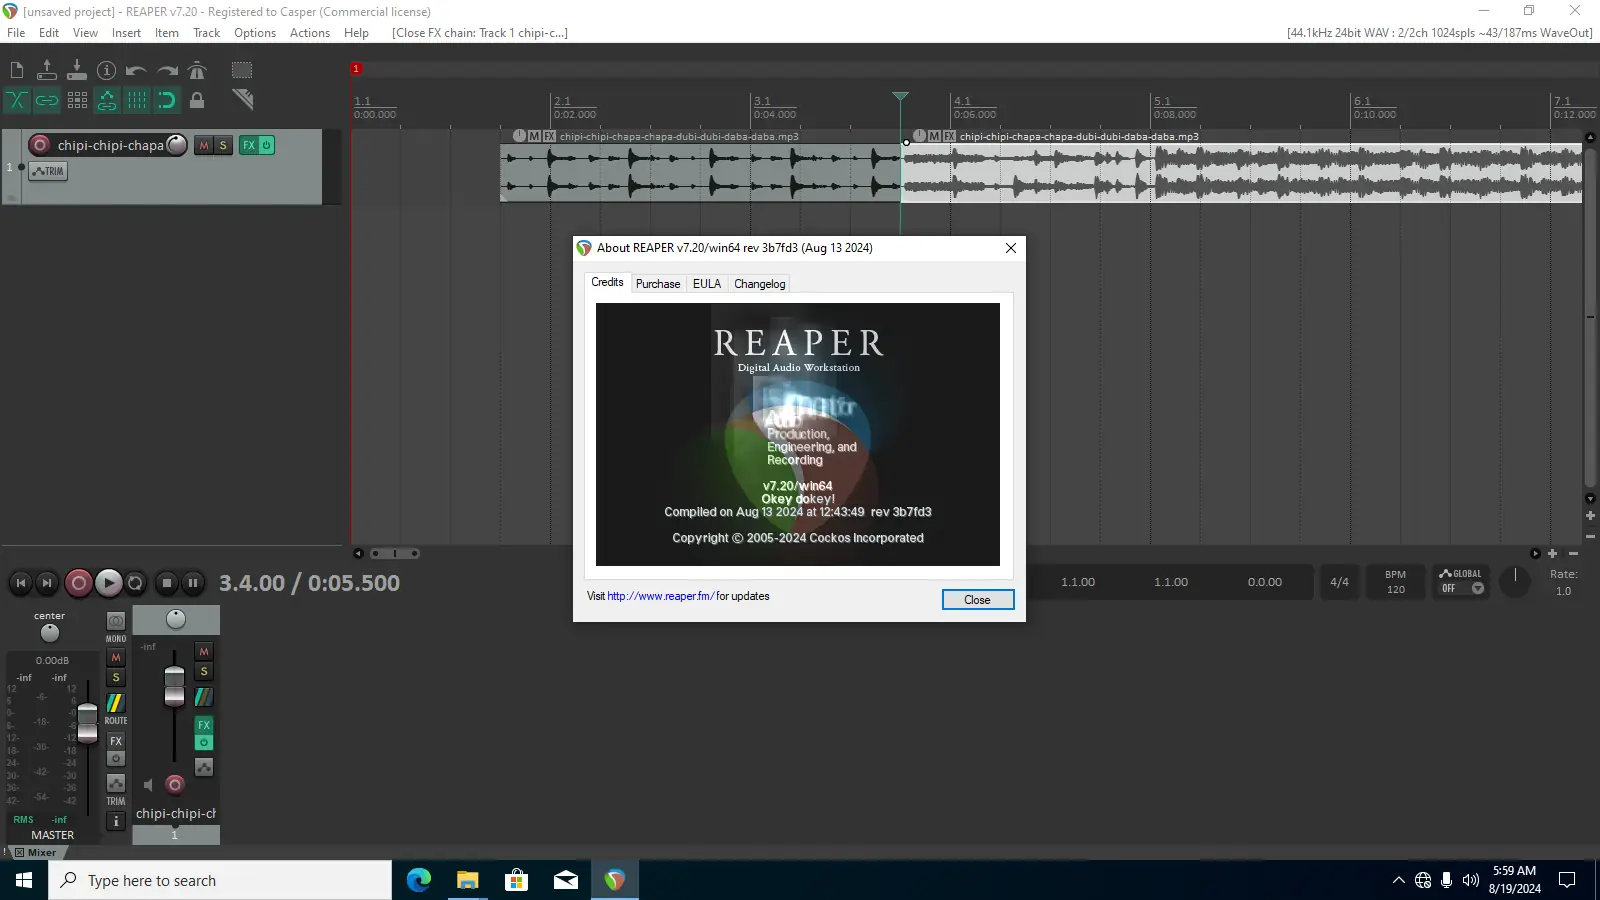The width and height of the screenshot is (1600, 900).
Task: Arm the chipi-chipi-chapa track for recording
Action: 40,145
